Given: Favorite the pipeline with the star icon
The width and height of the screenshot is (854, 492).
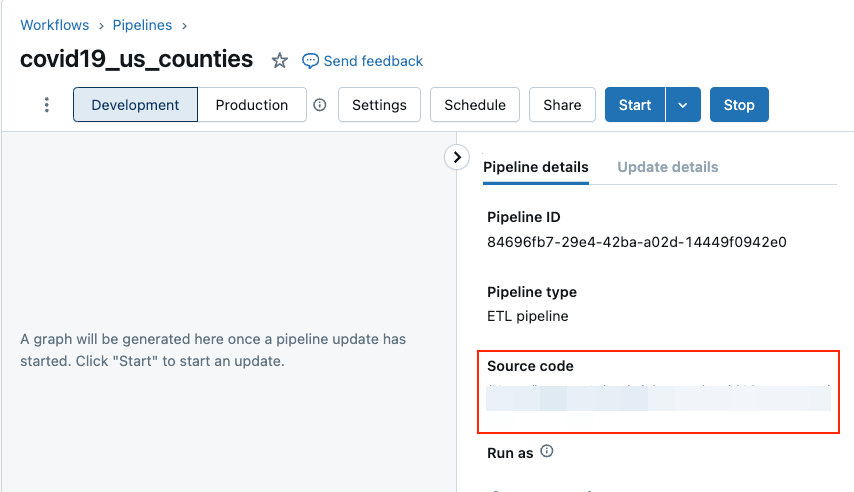Looking at the screenshot, I should (280, 61).
